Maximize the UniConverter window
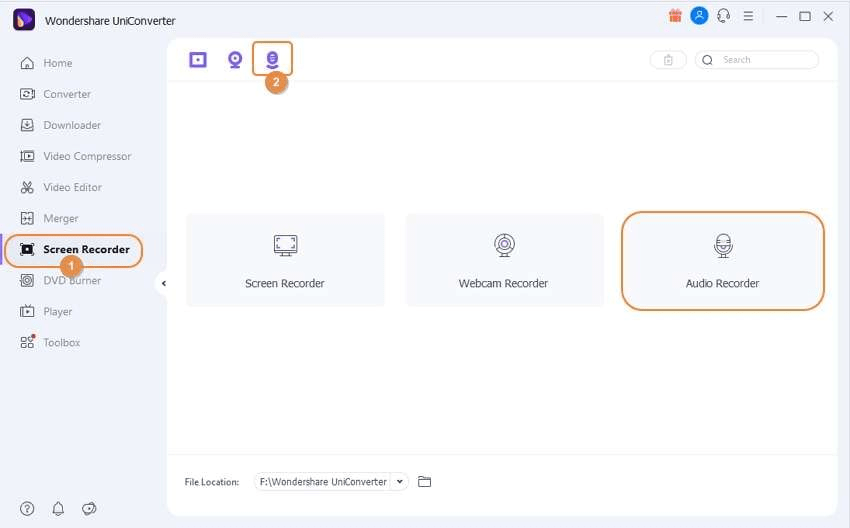 pyautogui.click(x=805, y=17)
